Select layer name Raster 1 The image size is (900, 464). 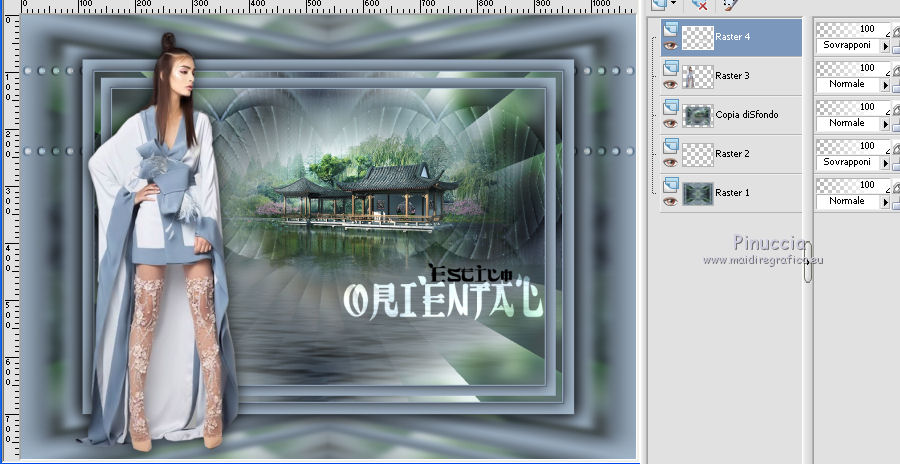pos(732,193)
